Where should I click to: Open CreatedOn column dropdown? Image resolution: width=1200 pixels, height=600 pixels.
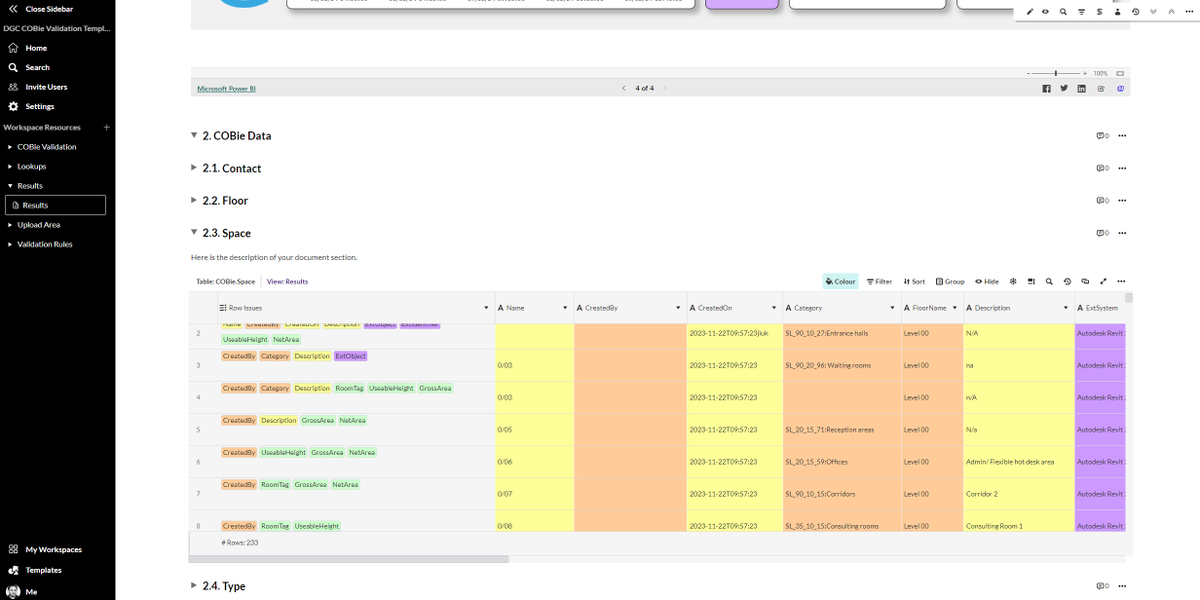(774, 308)
